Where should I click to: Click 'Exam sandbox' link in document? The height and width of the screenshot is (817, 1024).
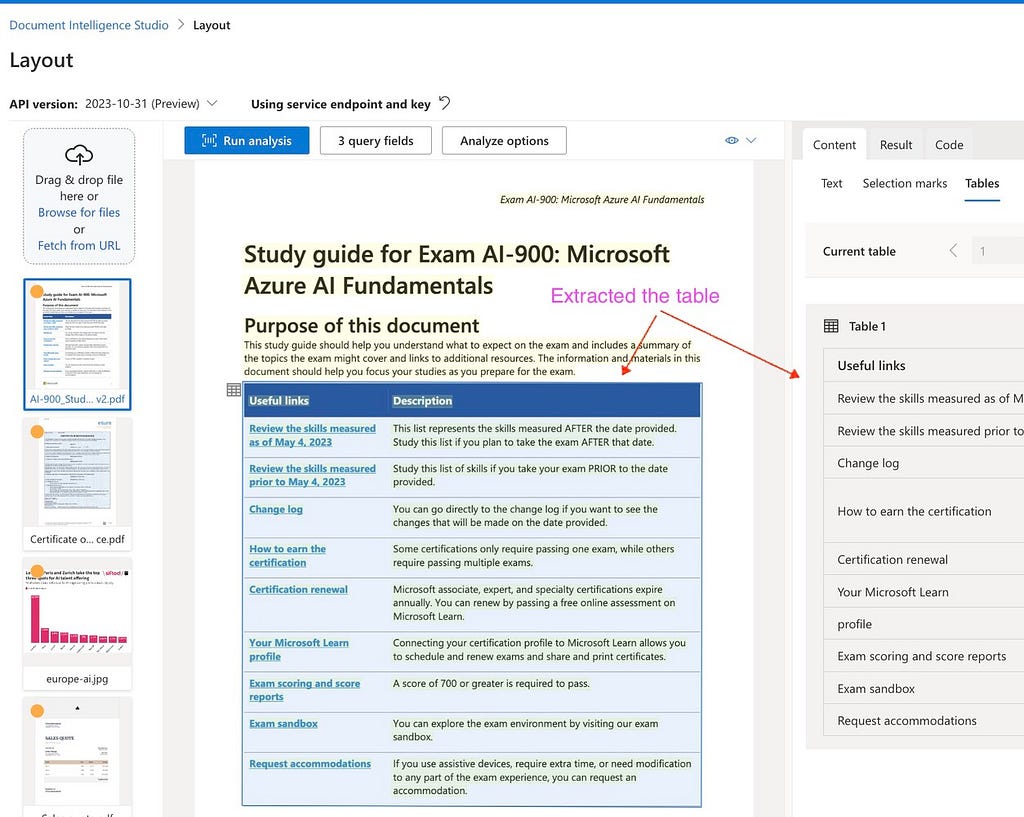(x=283, y=724)
